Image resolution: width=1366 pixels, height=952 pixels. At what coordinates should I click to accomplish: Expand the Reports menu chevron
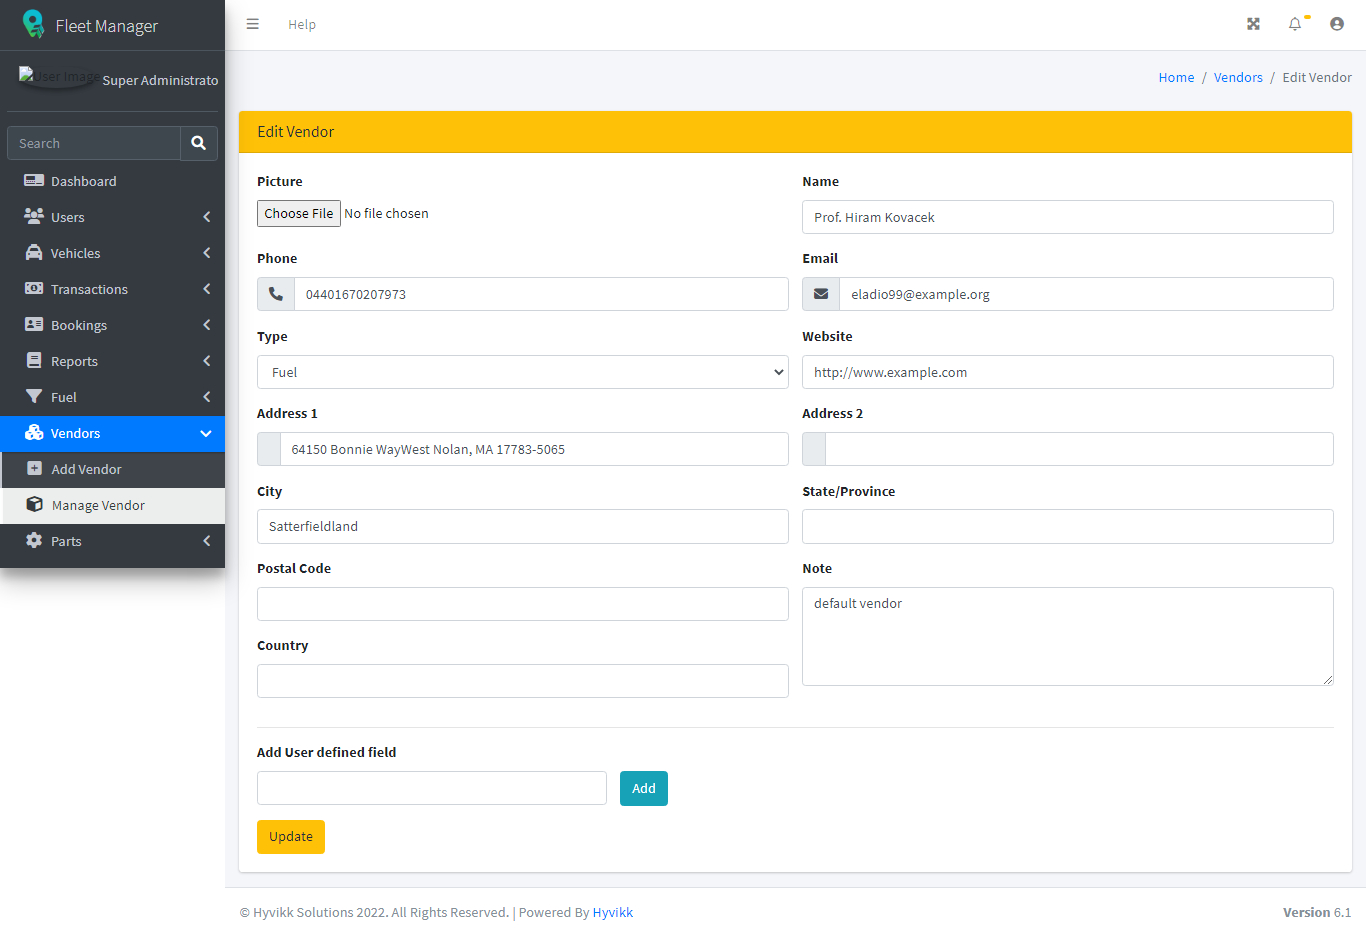(207, 361)
